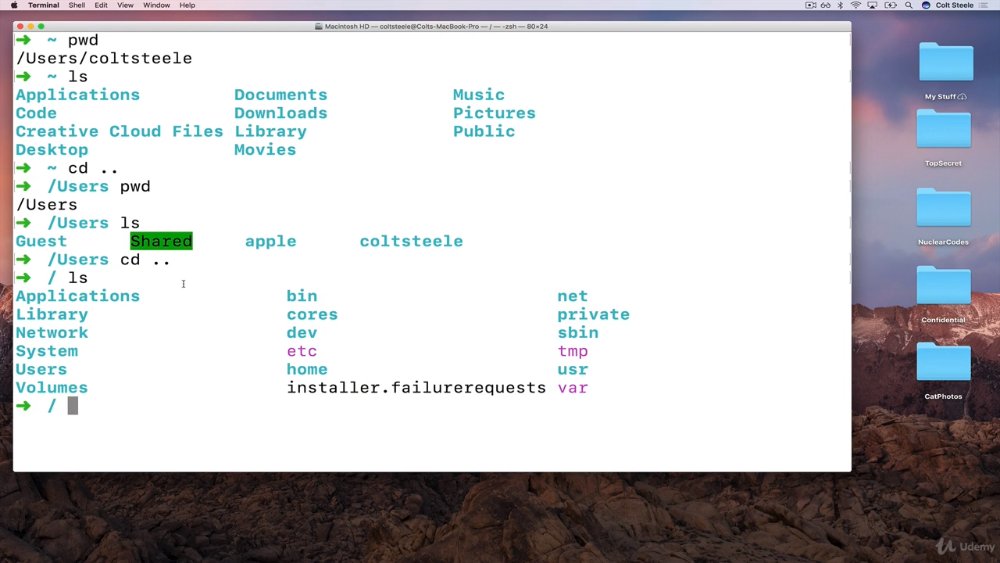The width and height of the screenshot is (1000, 563).
Task: Click the 'bin' entry in root listing
Action: click(x=302, y=296)
